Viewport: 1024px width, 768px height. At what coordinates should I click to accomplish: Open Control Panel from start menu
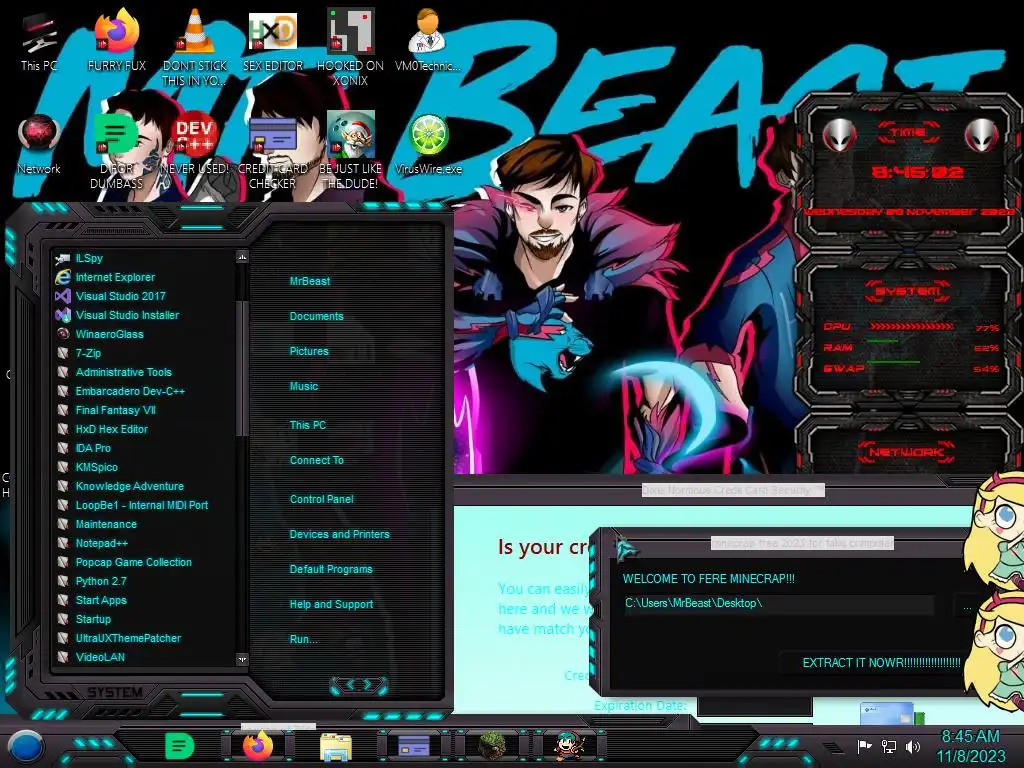(x=321, y=499)
